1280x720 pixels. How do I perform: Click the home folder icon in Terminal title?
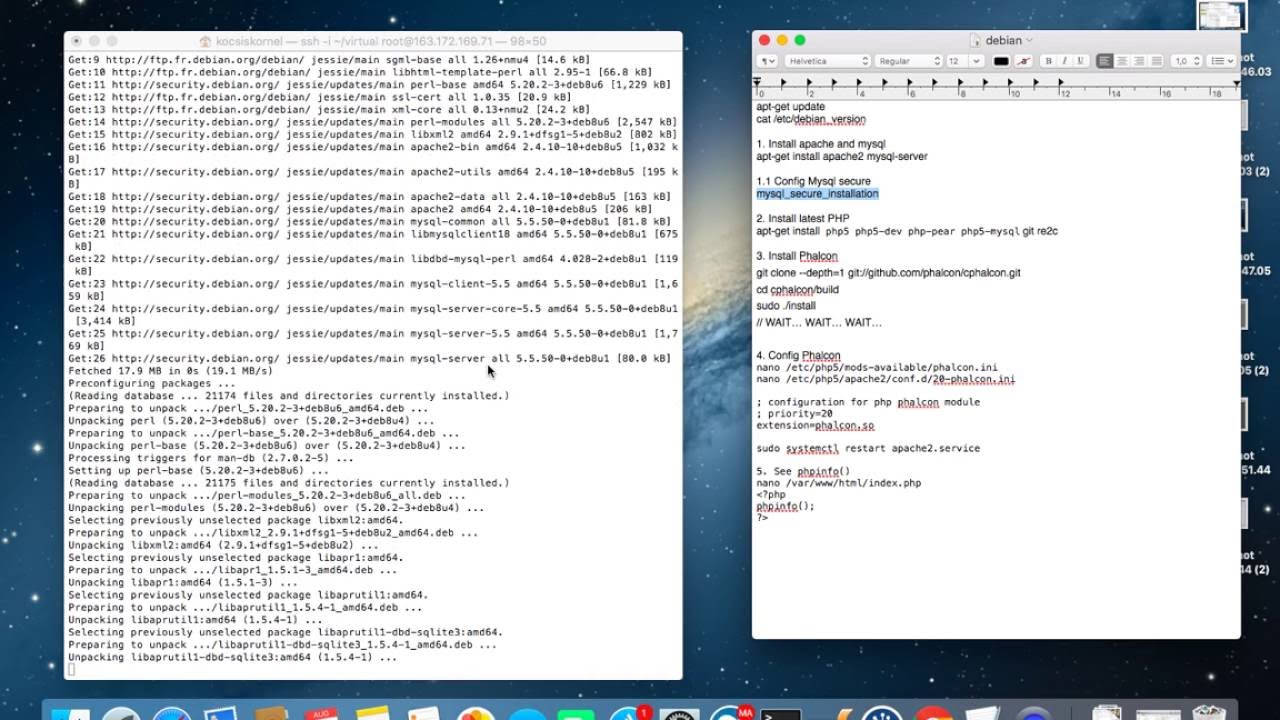click(205, 41)
